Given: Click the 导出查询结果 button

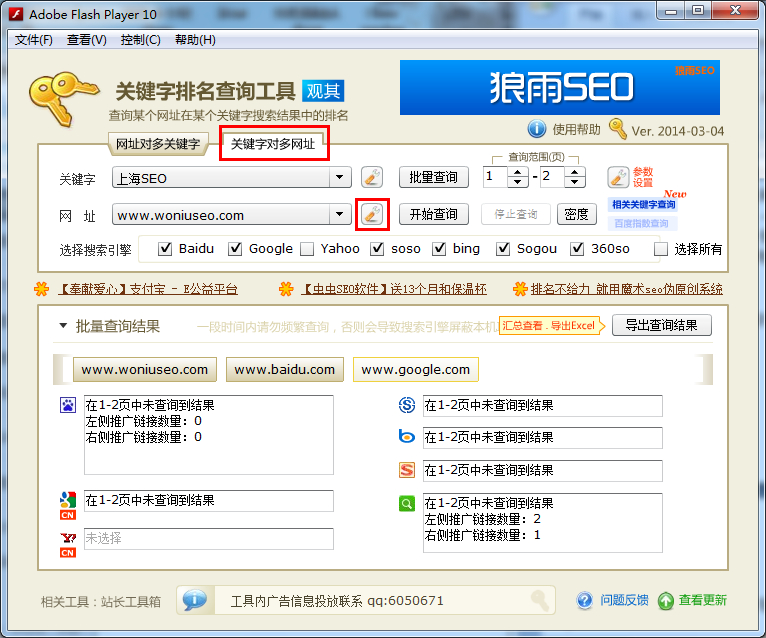Looking at the screenshot, I should pos(661,325).
